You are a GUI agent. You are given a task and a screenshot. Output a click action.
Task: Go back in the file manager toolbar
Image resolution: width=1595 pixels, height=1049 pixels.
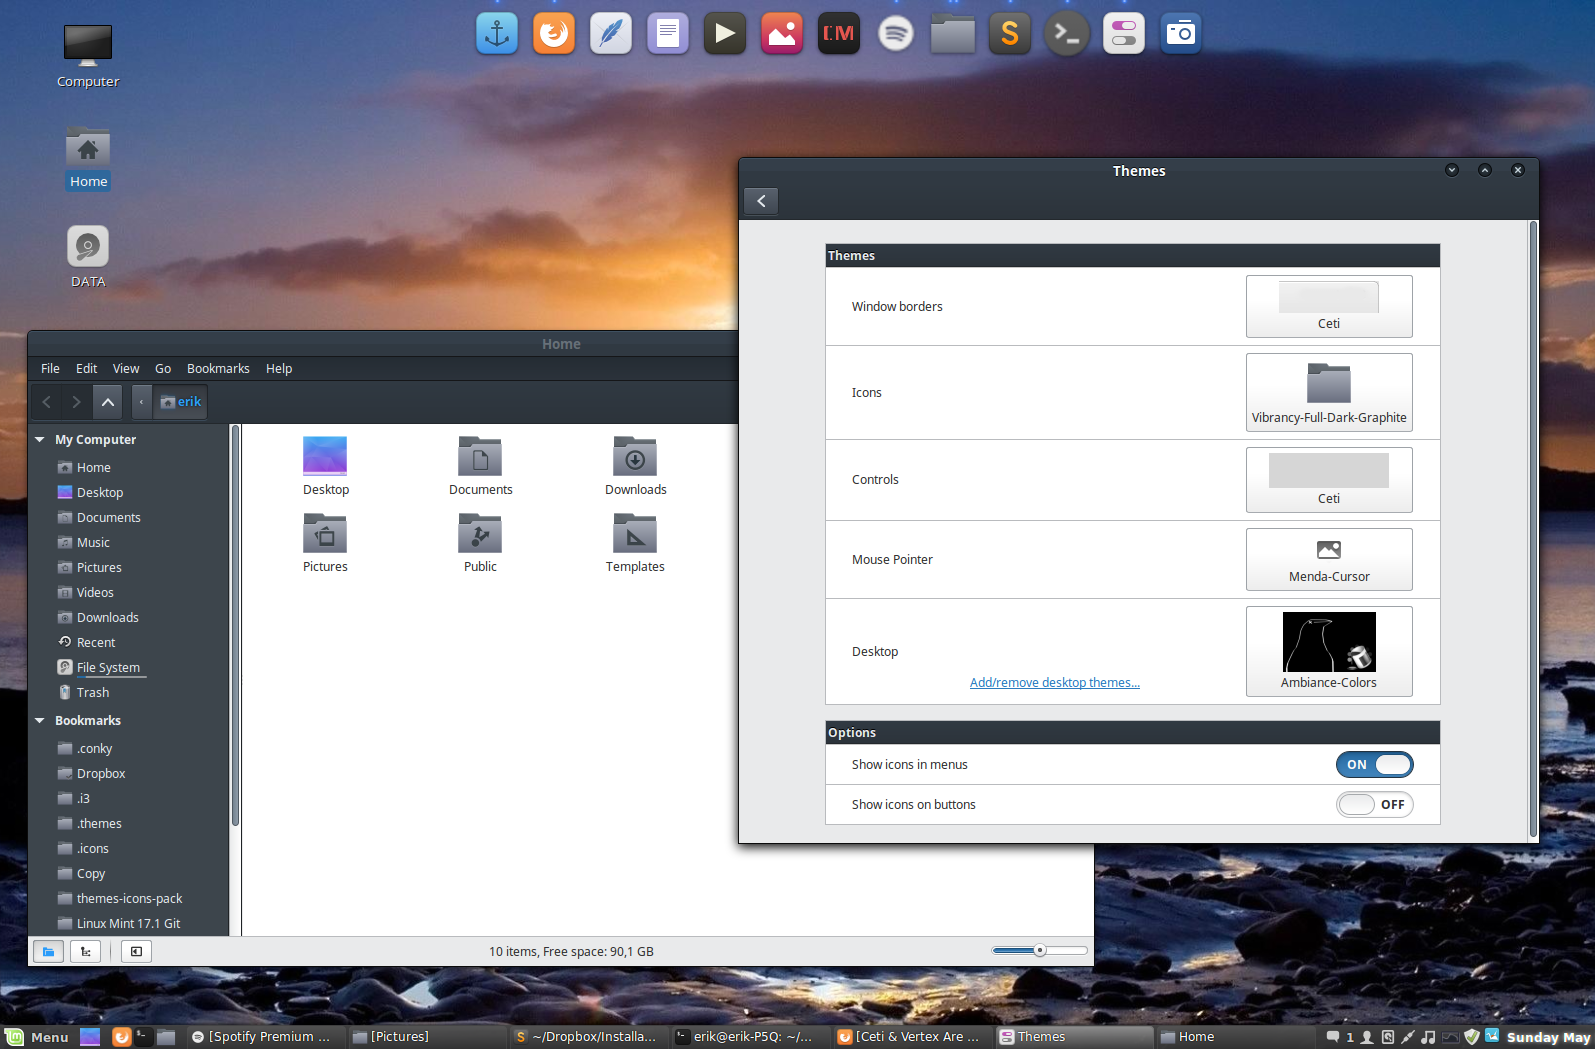[46, 402]
